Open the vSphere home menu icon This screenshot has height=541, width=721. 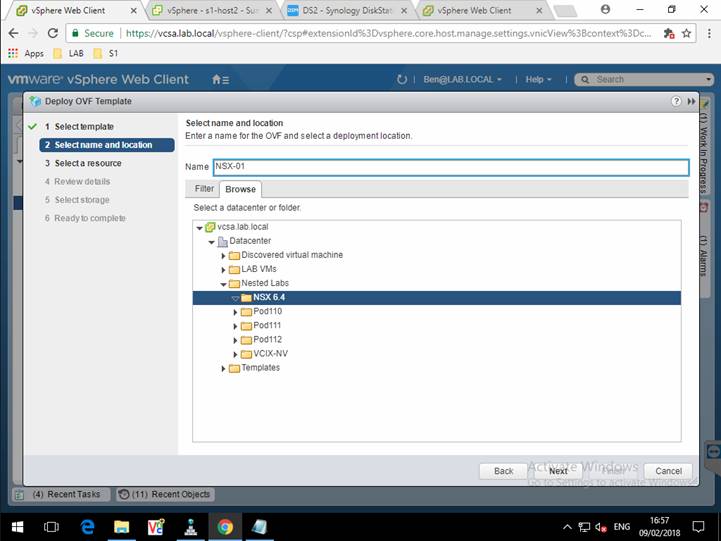220,80
